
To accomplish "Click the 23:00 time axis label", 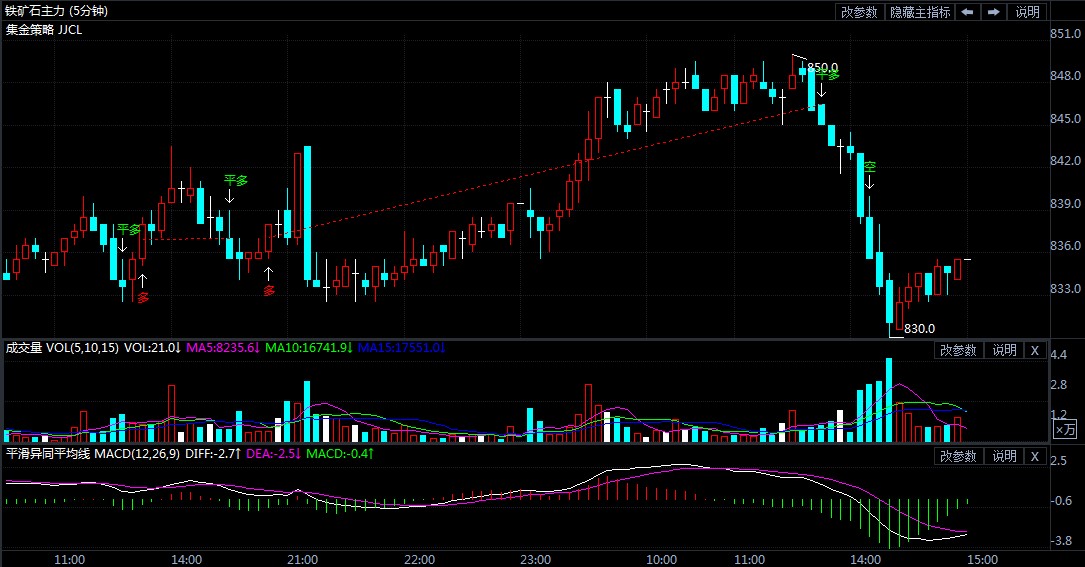I will pyautogui.click(x=536, y=559).
